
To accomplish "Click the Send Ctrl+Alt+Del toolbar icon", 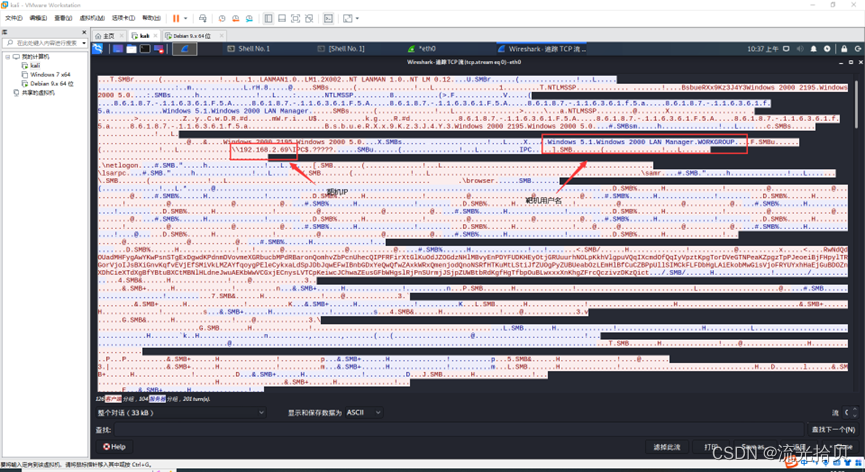I will coord(202,18).
